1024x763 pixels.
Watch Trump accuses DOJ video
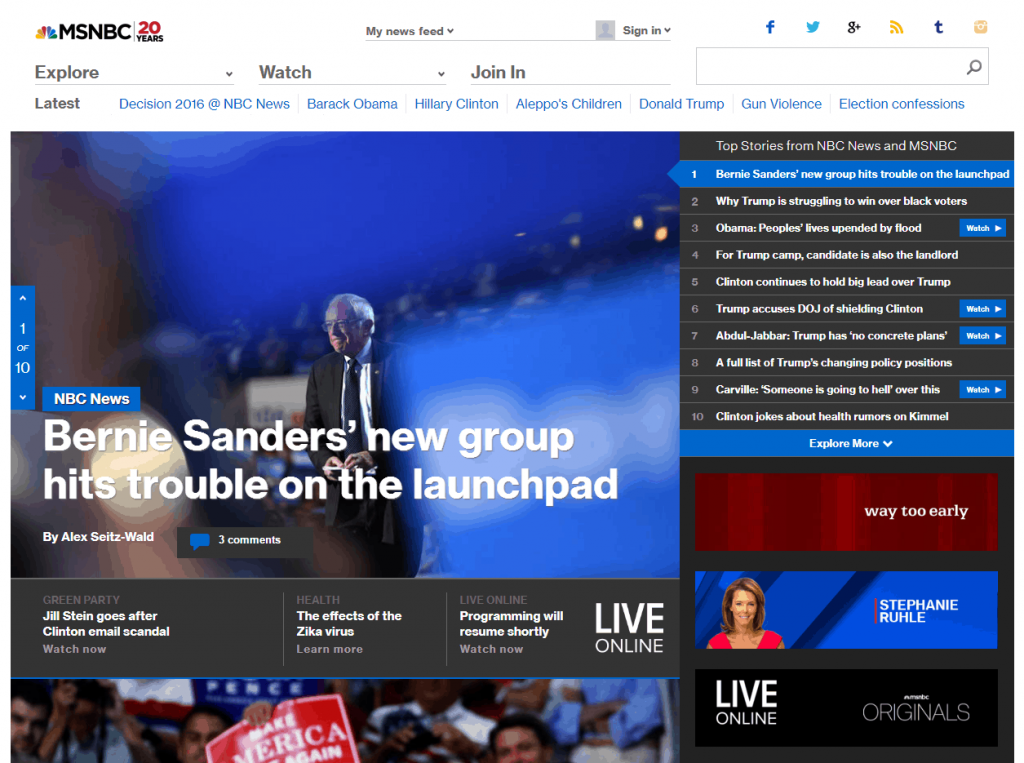982,309
